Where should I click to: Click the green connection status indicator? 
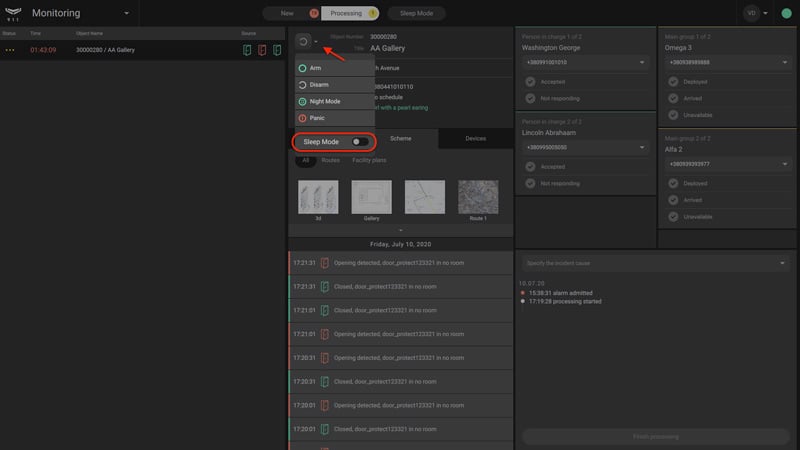(786, 13)
